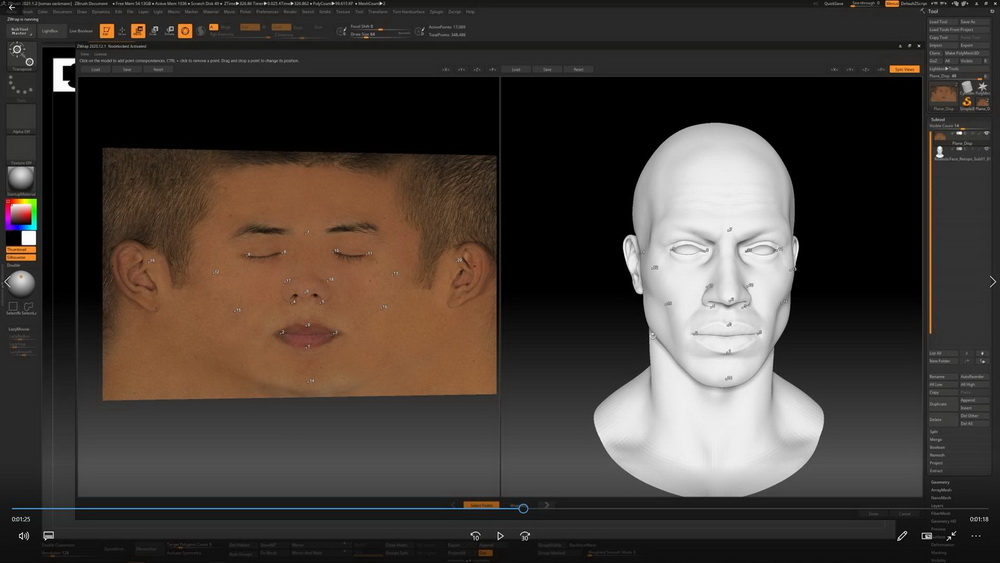Toggle the Sync Views button
Screen dimensions: 1000x563
coord(904,69)
